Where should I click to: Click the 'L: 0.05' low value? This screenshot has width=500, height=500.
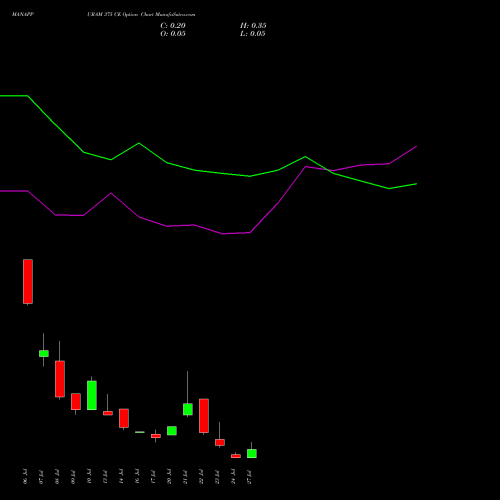253,34
